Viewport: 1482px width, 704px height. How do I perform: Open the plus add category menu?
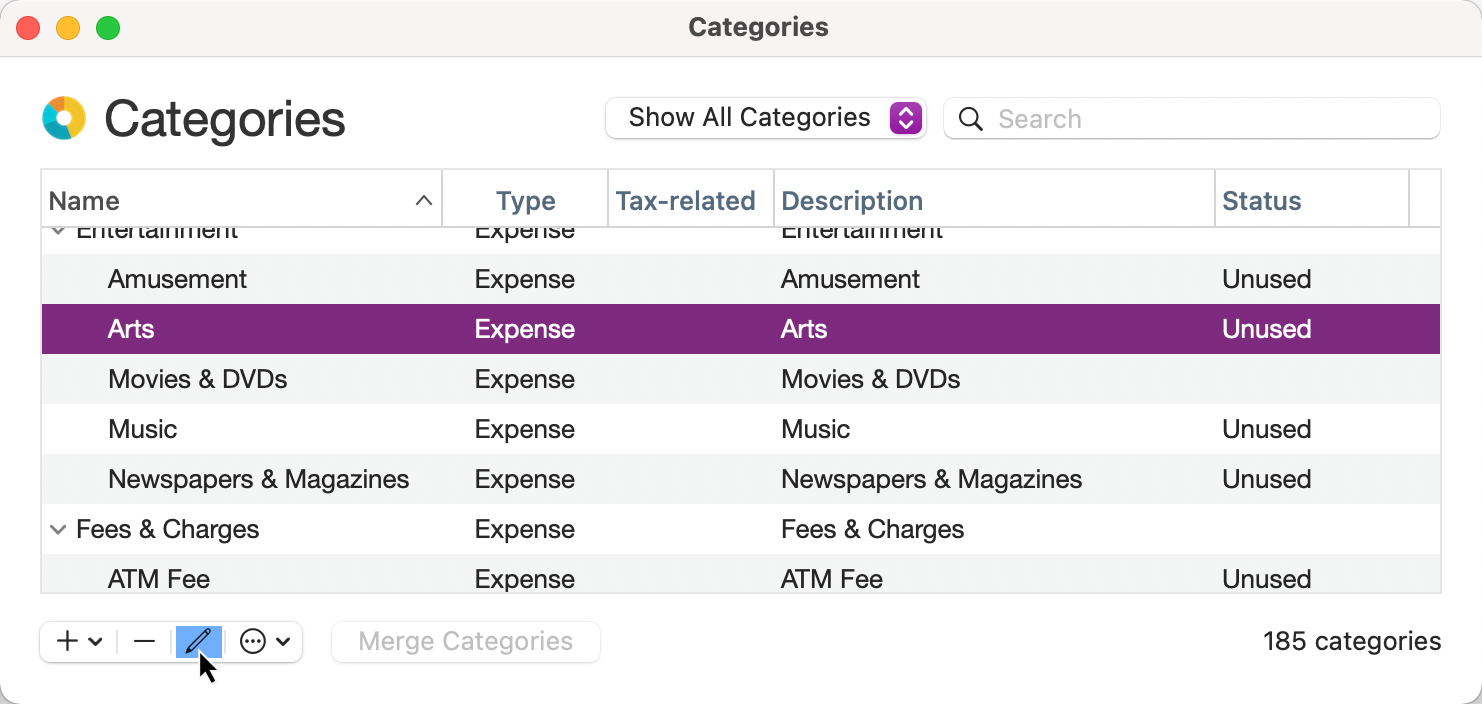[x=79, y=641]
